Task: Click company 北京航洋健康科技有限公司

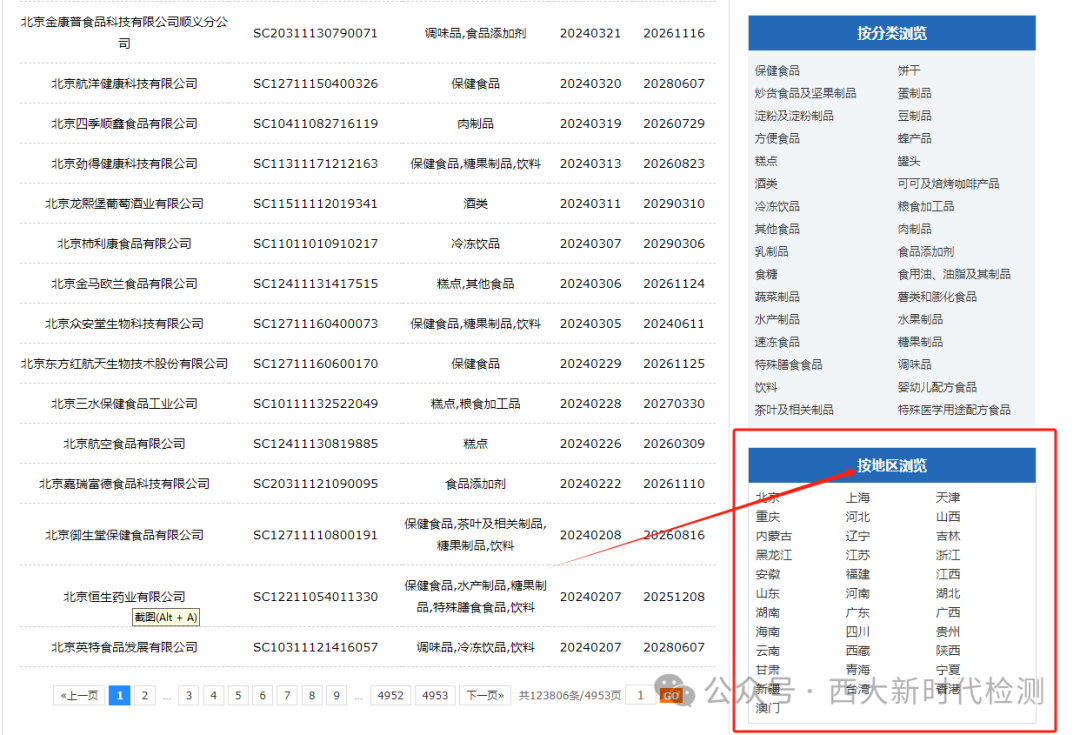Action: 124,83
